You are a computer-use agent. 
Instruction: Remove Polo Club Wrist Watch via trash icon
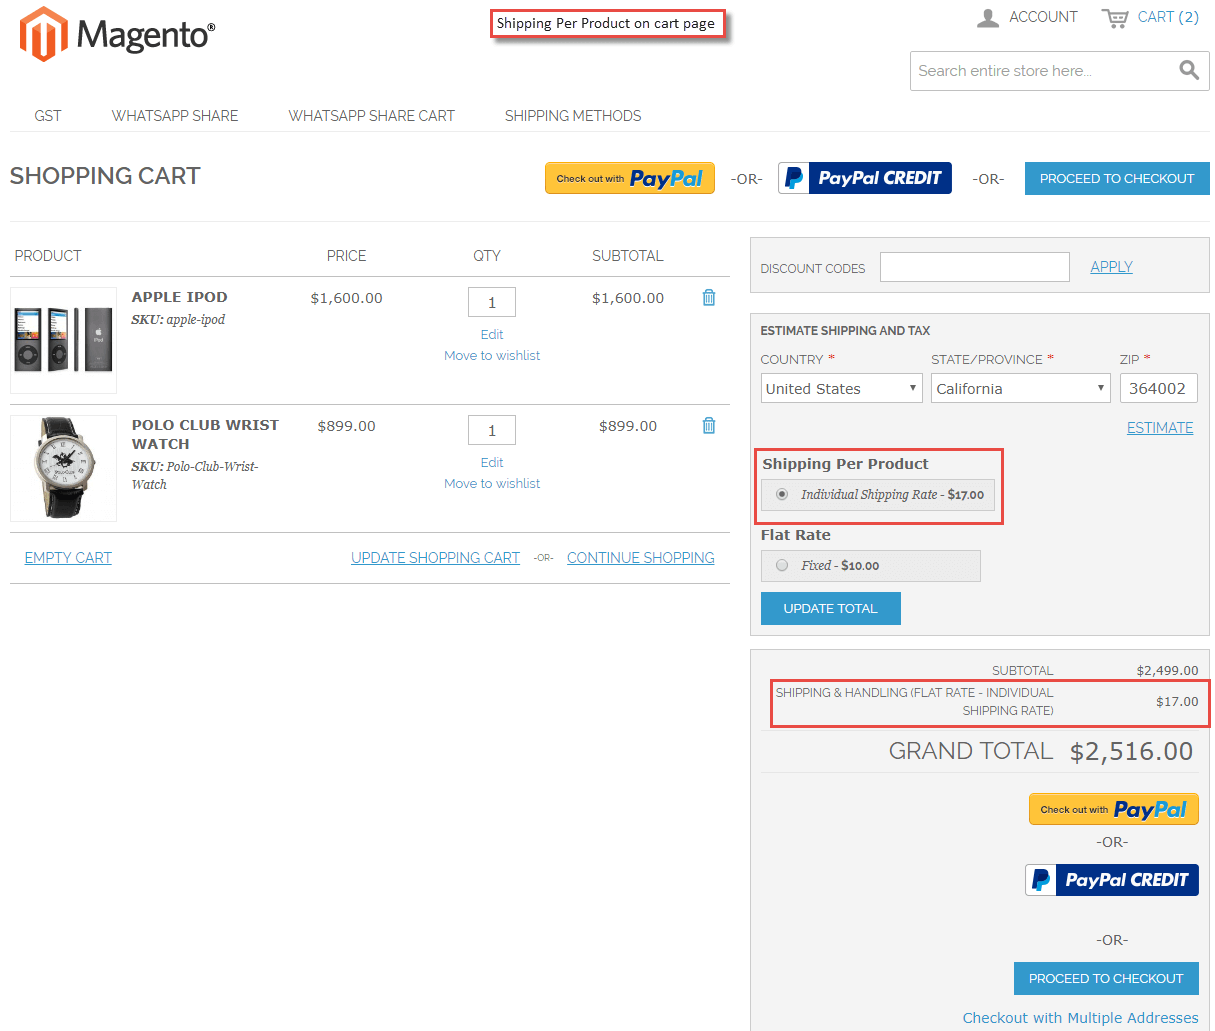tap(709, 425)
